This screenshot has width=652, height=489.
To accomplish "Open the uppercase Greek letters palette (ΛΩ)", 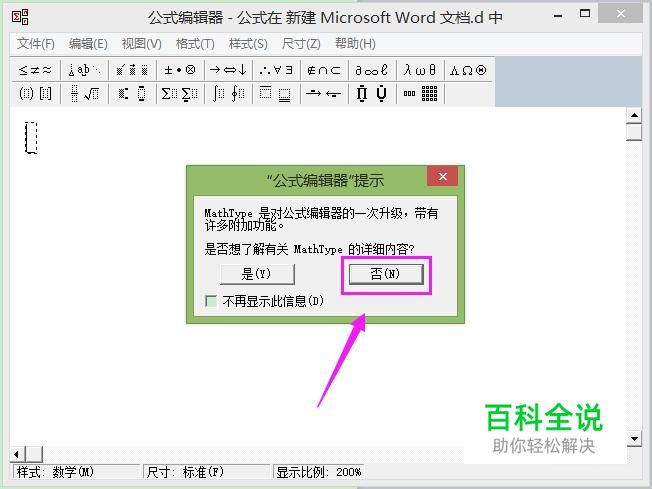I will (x=468, y=70).
